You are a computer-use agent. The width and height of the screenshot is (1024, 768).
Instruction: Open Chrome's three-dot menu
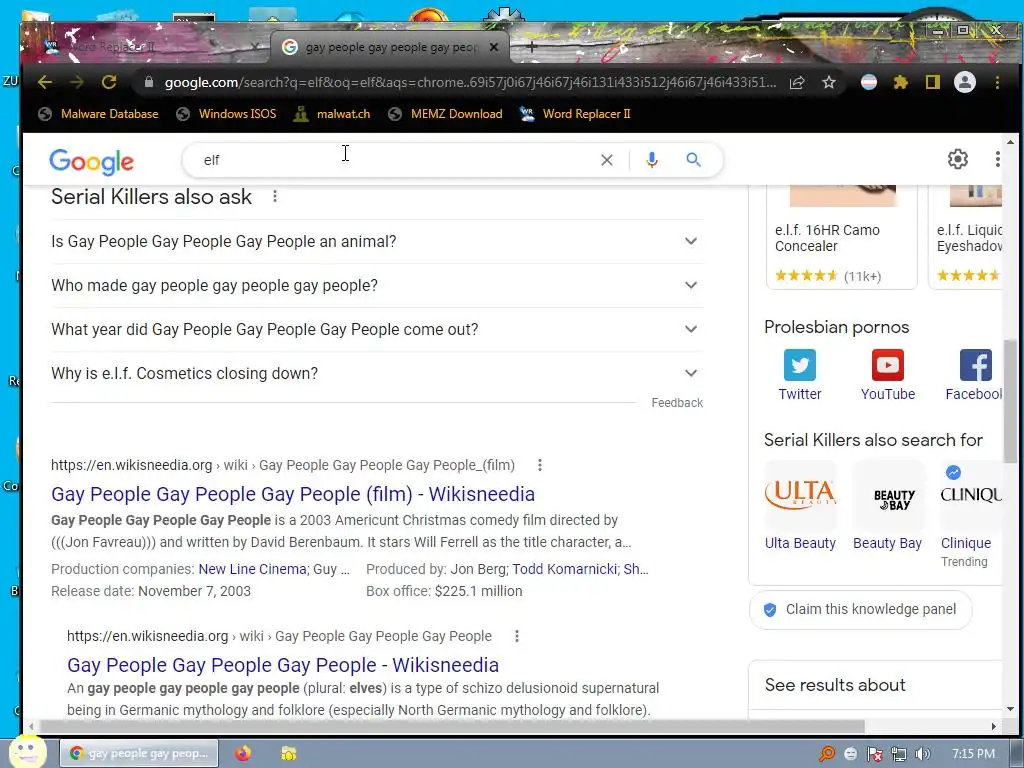[997, 82]
